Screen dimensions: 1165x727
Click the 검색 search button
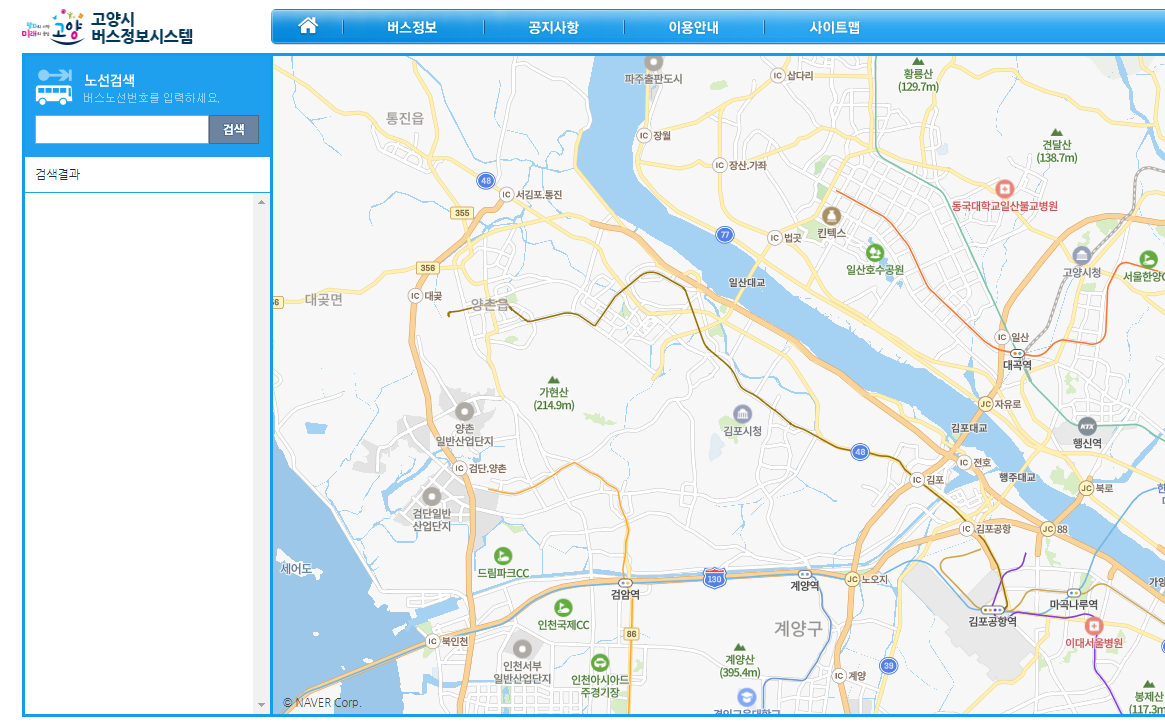coord(234,129)
